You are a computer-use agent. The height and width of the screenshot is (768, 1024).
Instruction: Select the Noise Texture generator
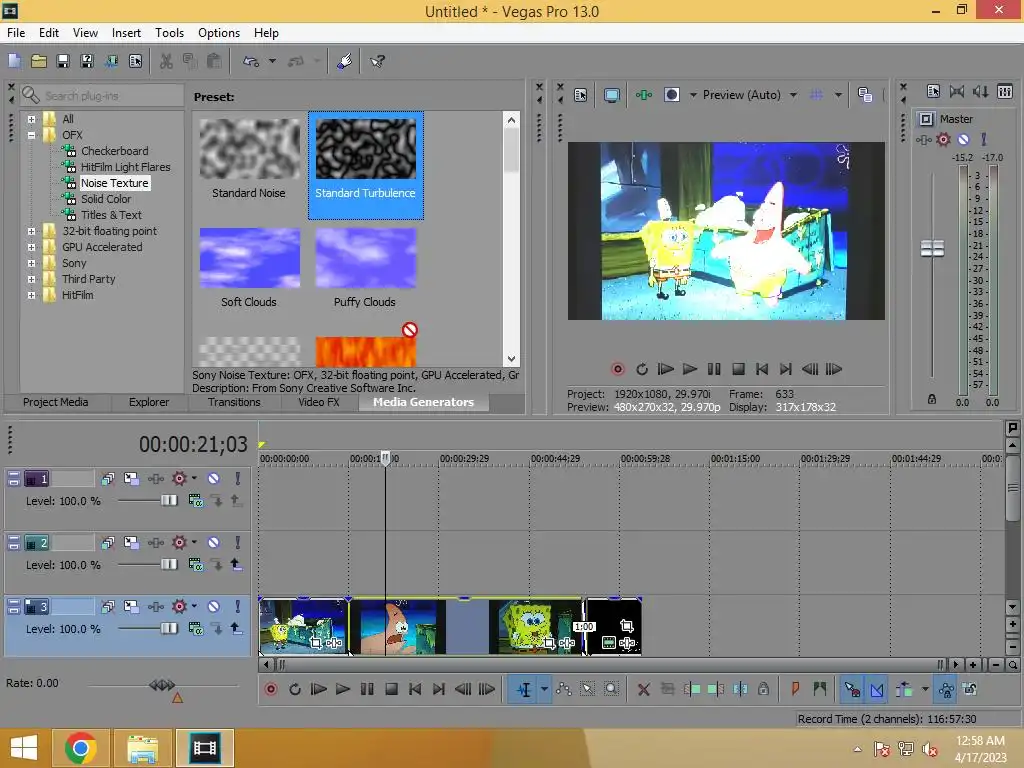[114, 184]
